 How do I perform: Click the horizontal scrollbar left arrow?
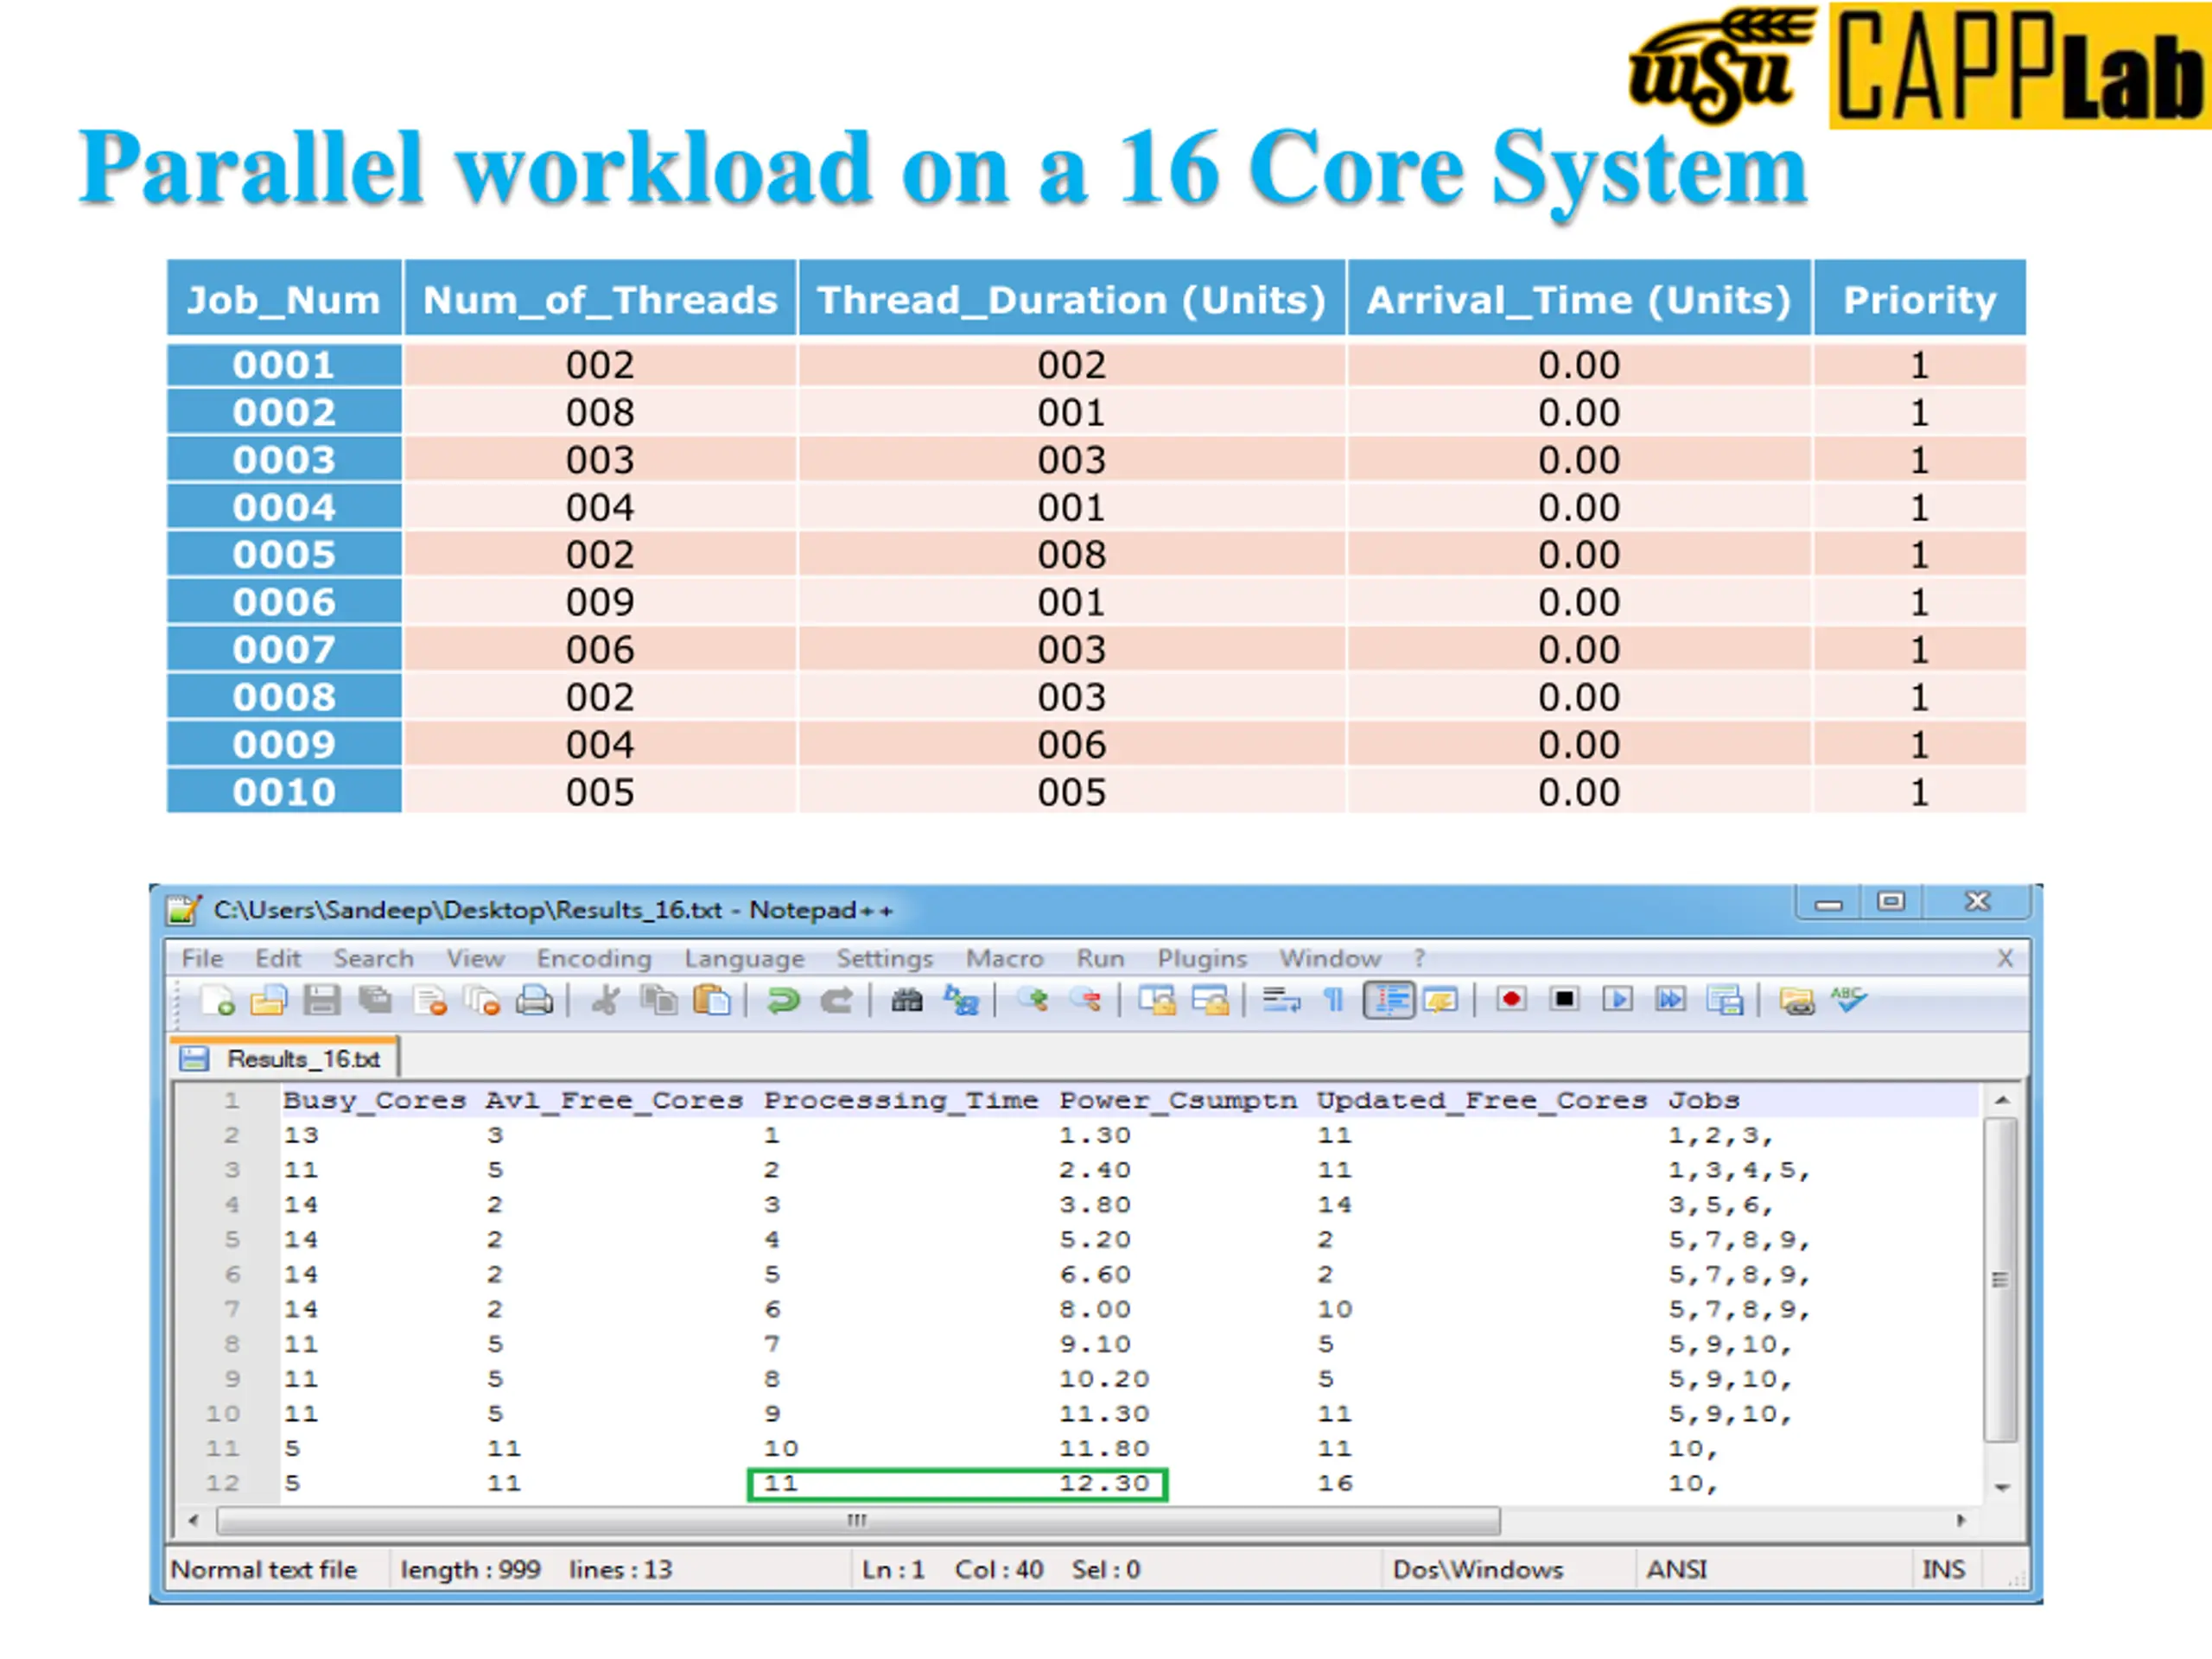(x=194, y=1521)
